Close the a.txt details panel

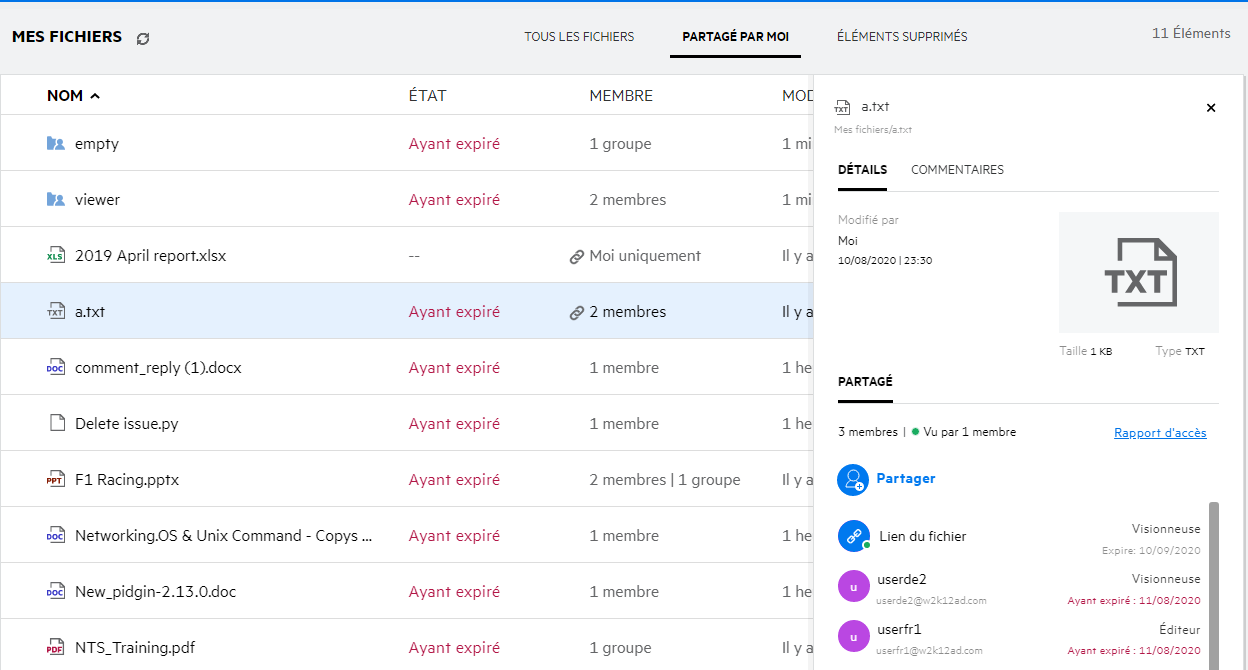click(x=1211, y=108)
